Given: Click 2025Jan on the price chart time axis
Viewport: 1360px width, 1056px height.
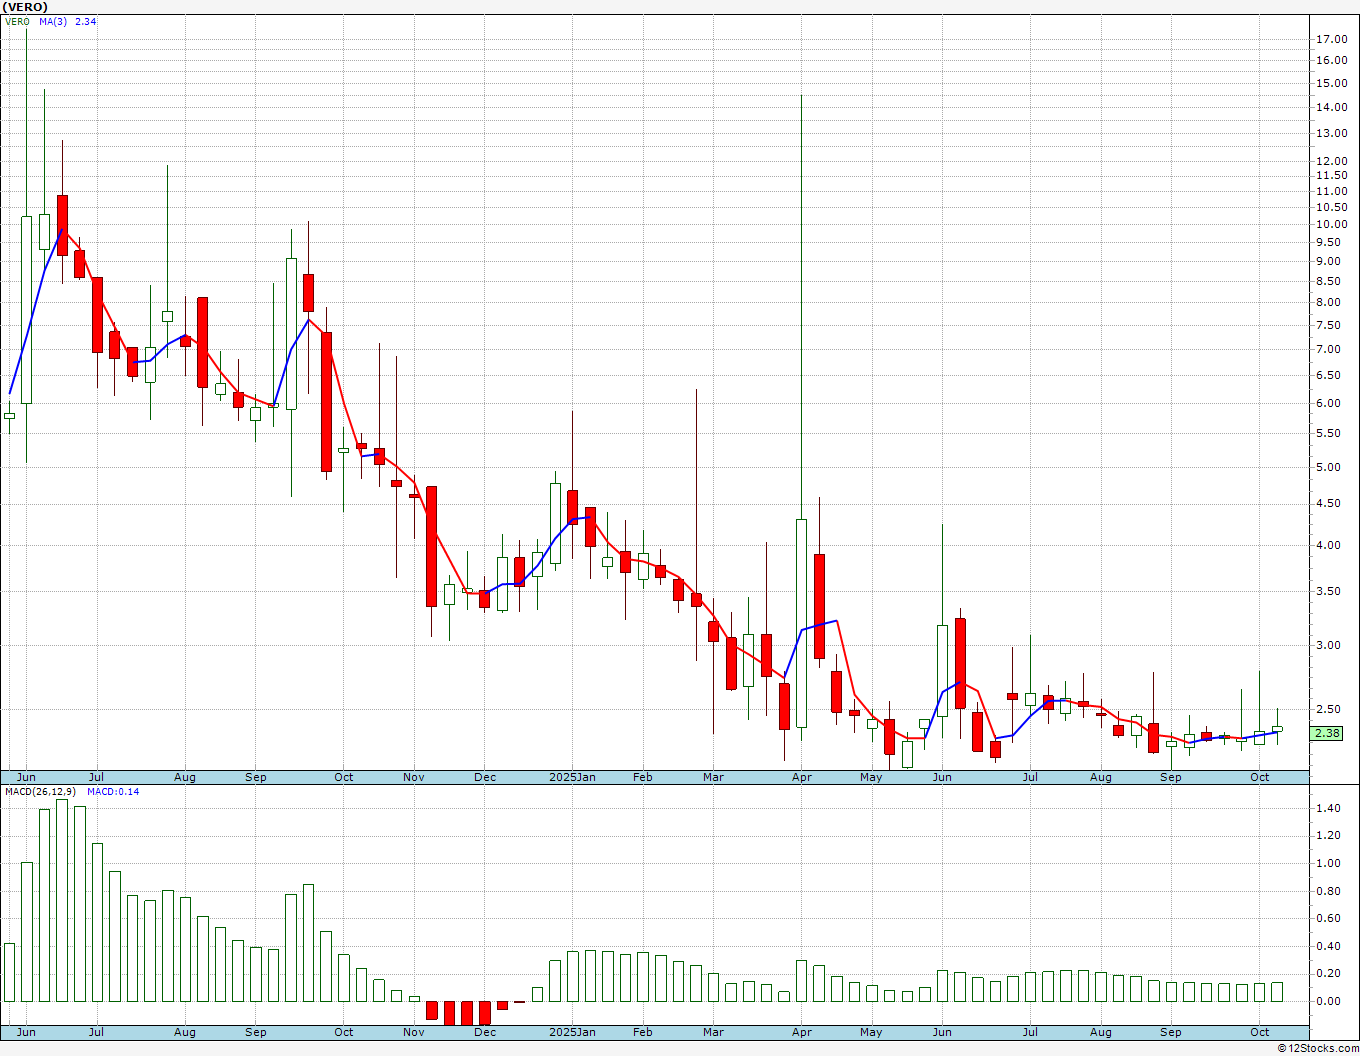Looking at the screenshot, I should click(x=573, y=777).
